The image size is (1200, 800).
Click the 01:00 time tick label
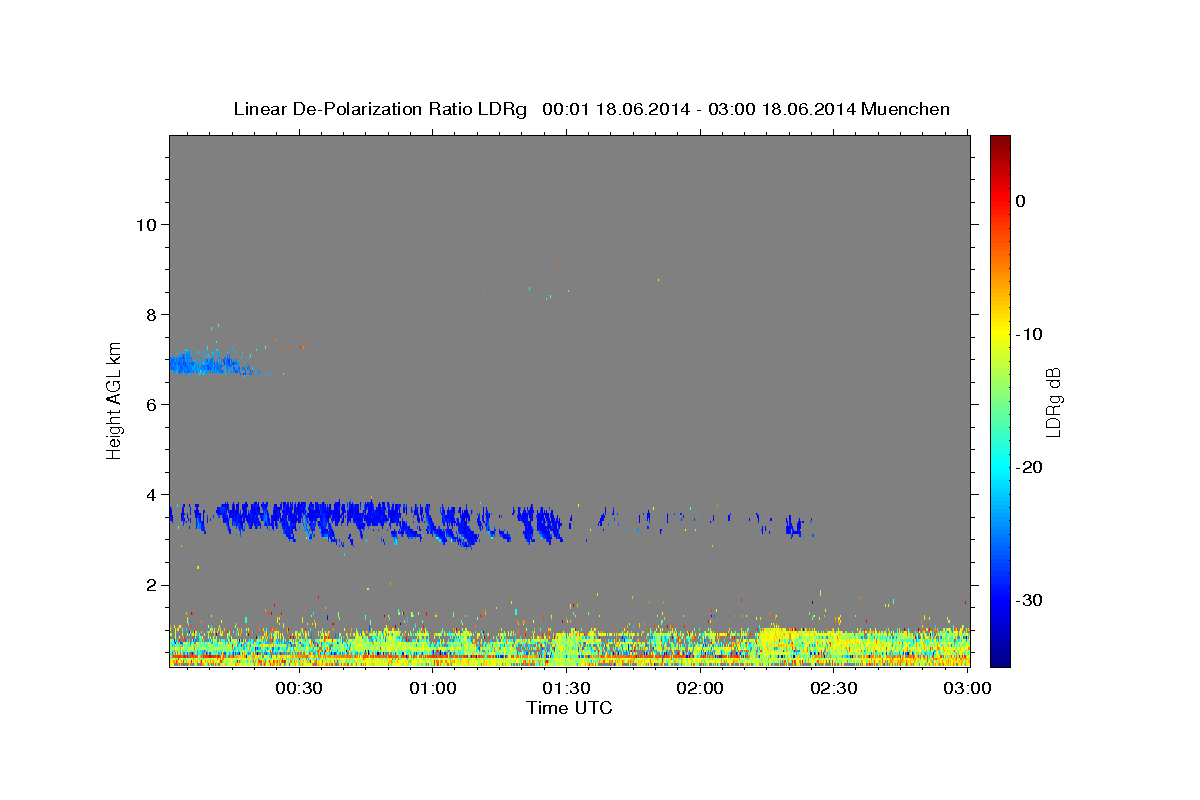[432, 688]
